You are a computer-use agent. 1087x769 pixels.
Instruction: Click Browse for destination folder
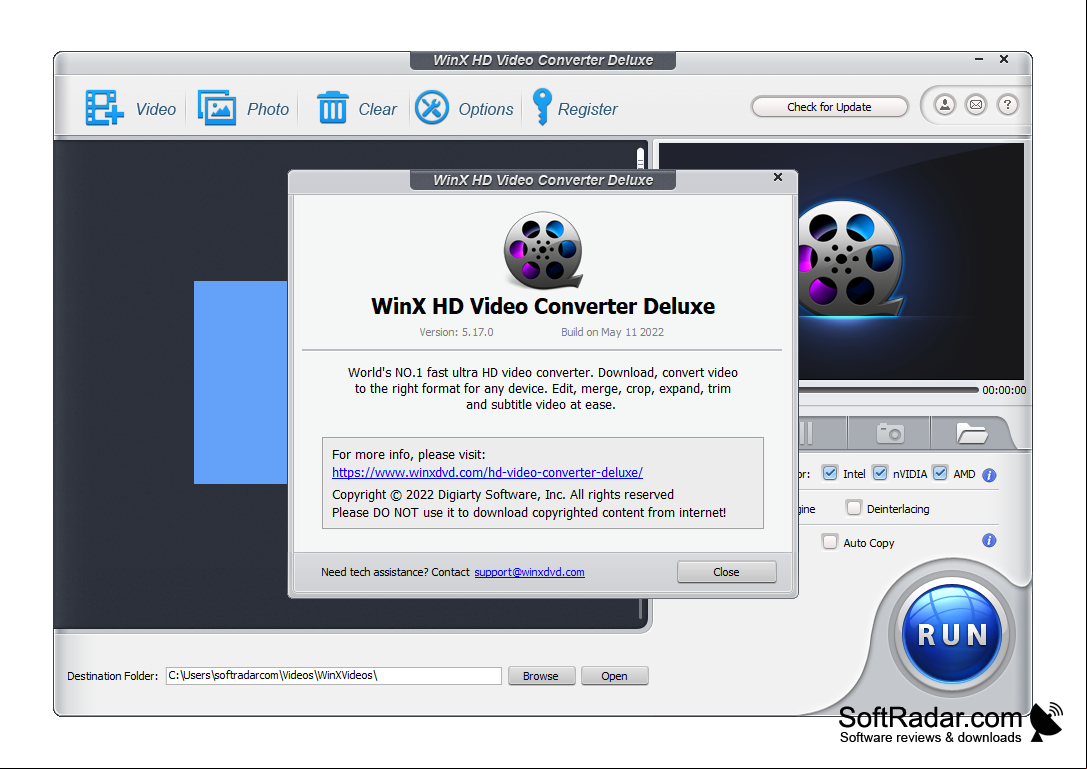pos(541,675)
